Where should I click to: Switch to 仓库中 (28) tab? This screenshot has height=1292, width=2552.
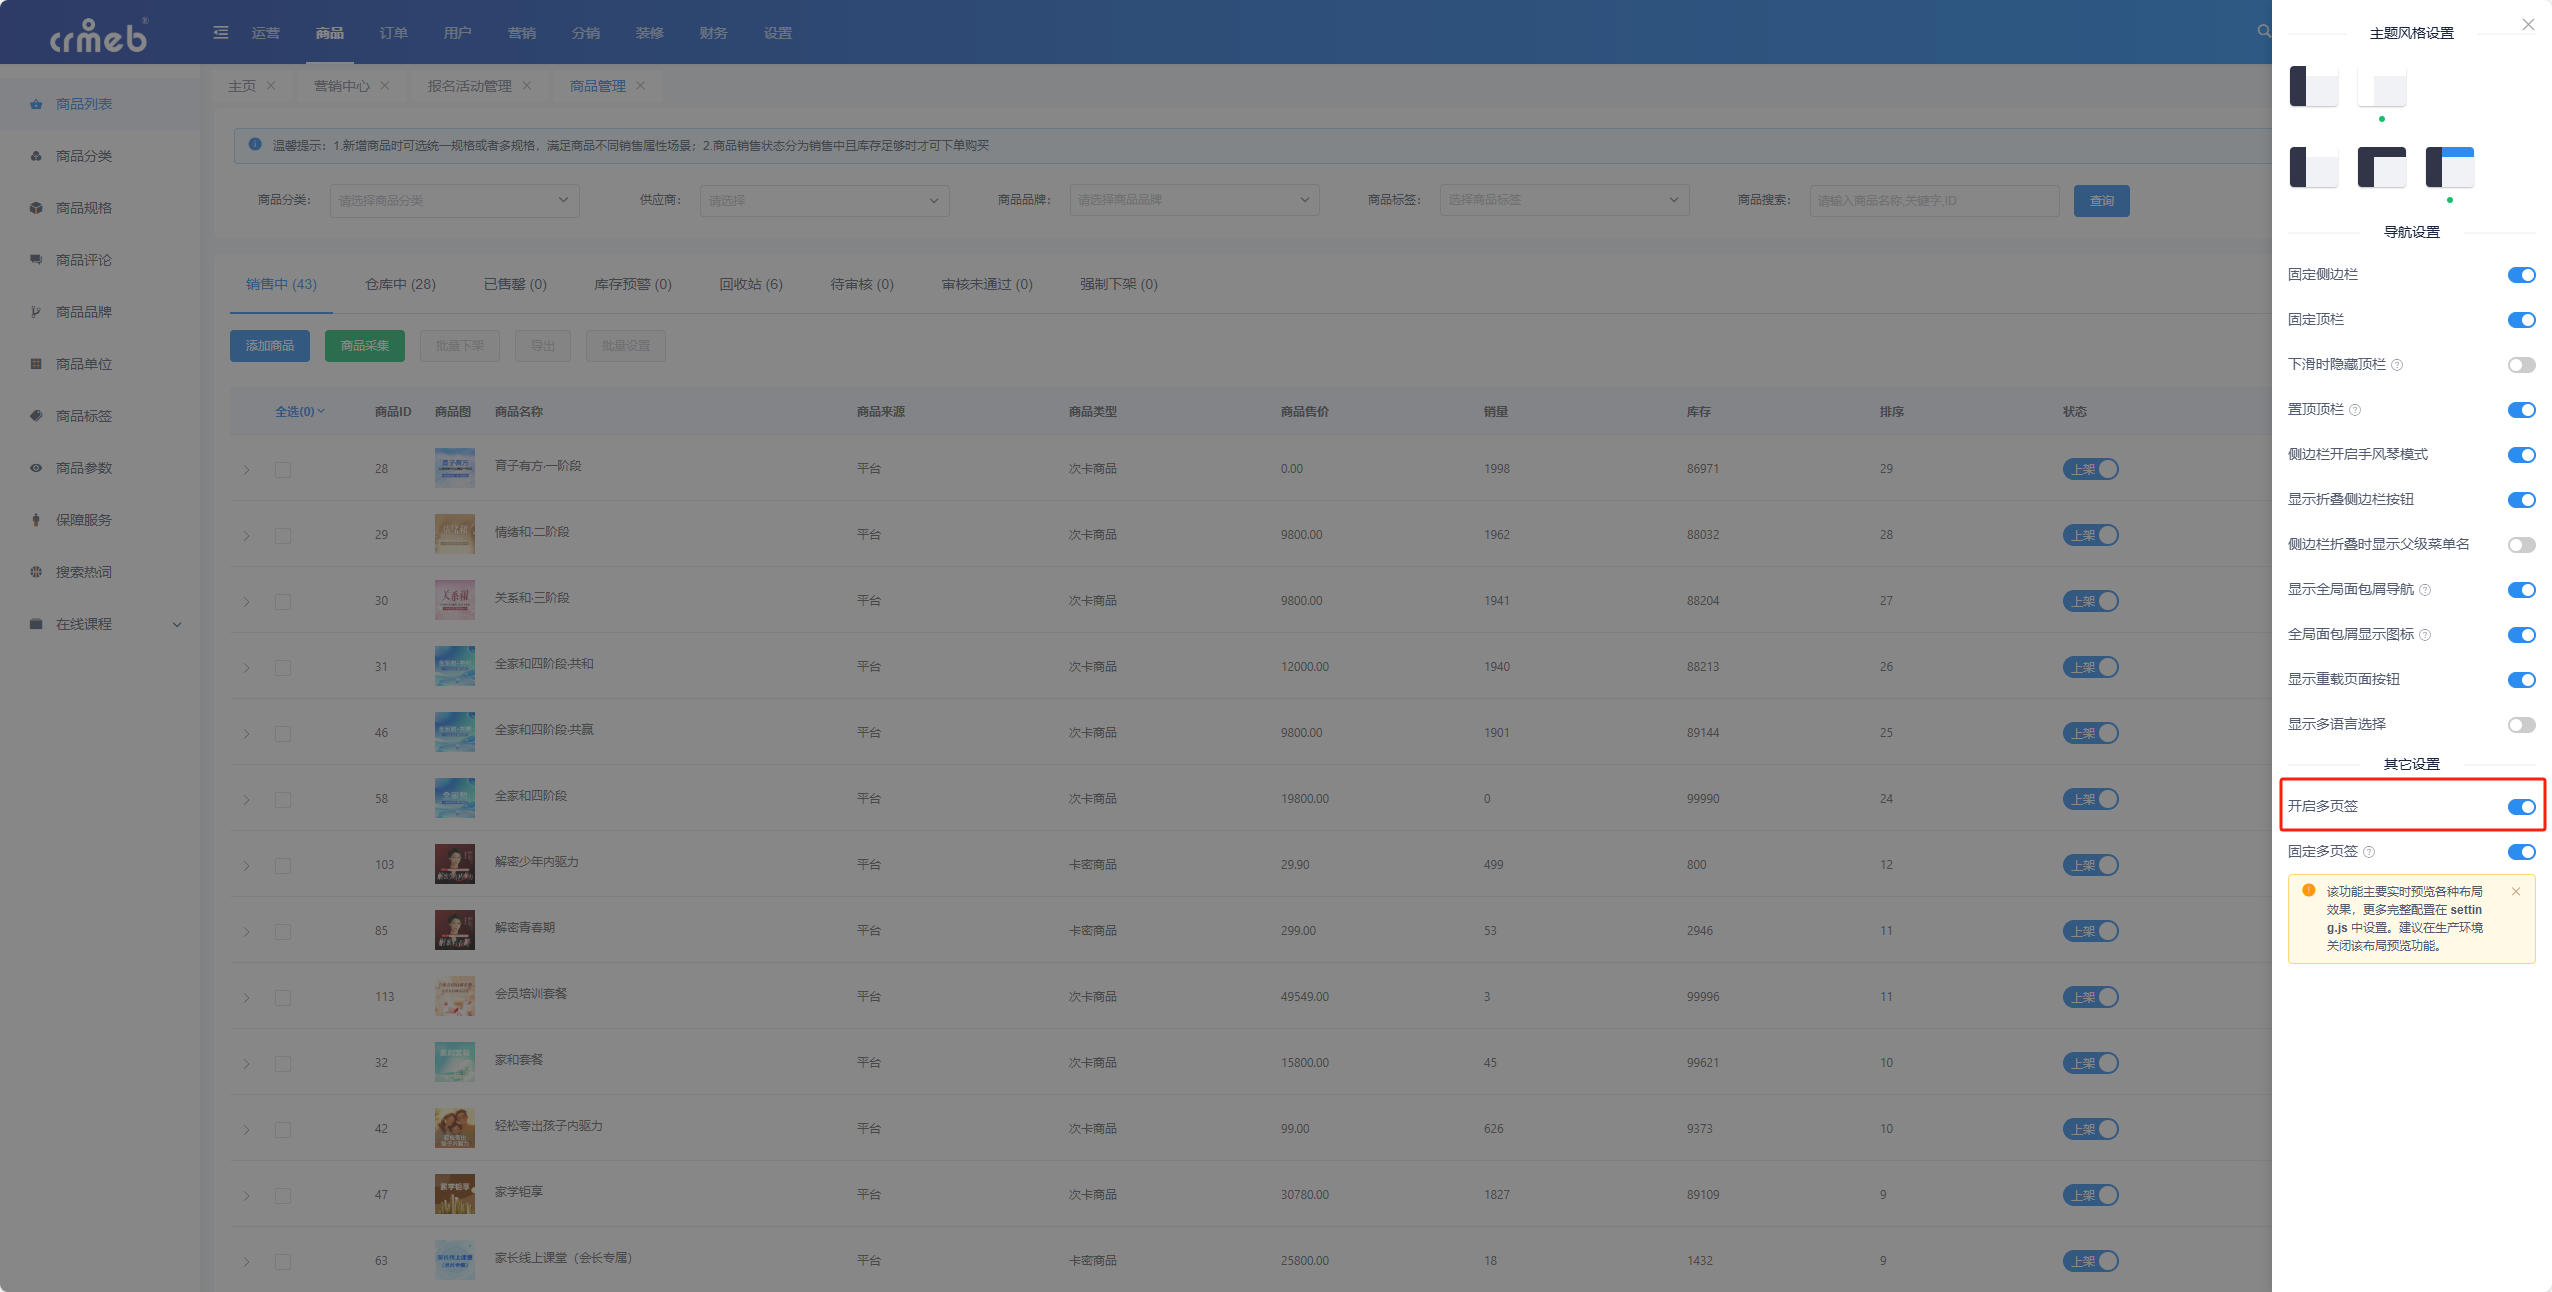[x=400, y=284]
